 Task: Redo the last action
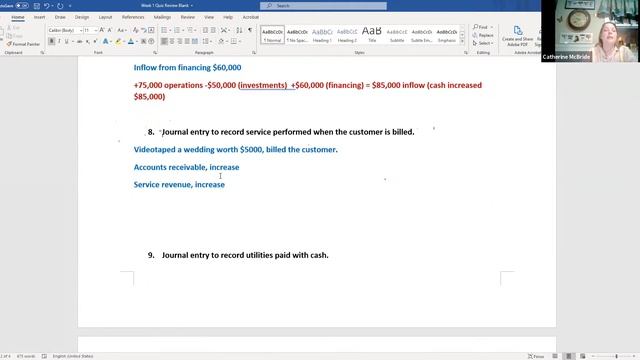point(60,6)
